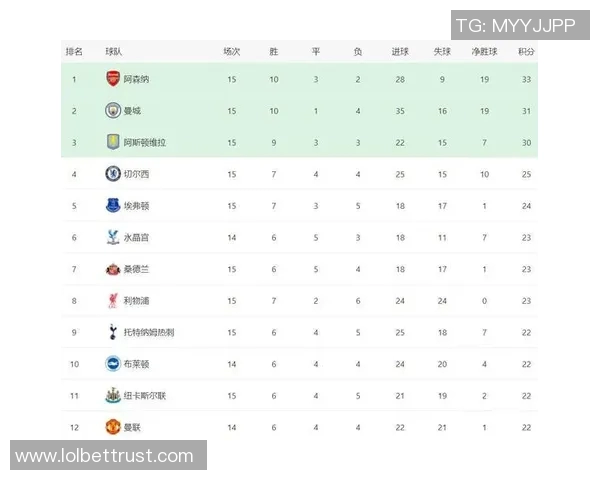Viewport: 600px width, 480px height.
Task: Click the Liverpool (利物浦) club crest
Action: 113,300
